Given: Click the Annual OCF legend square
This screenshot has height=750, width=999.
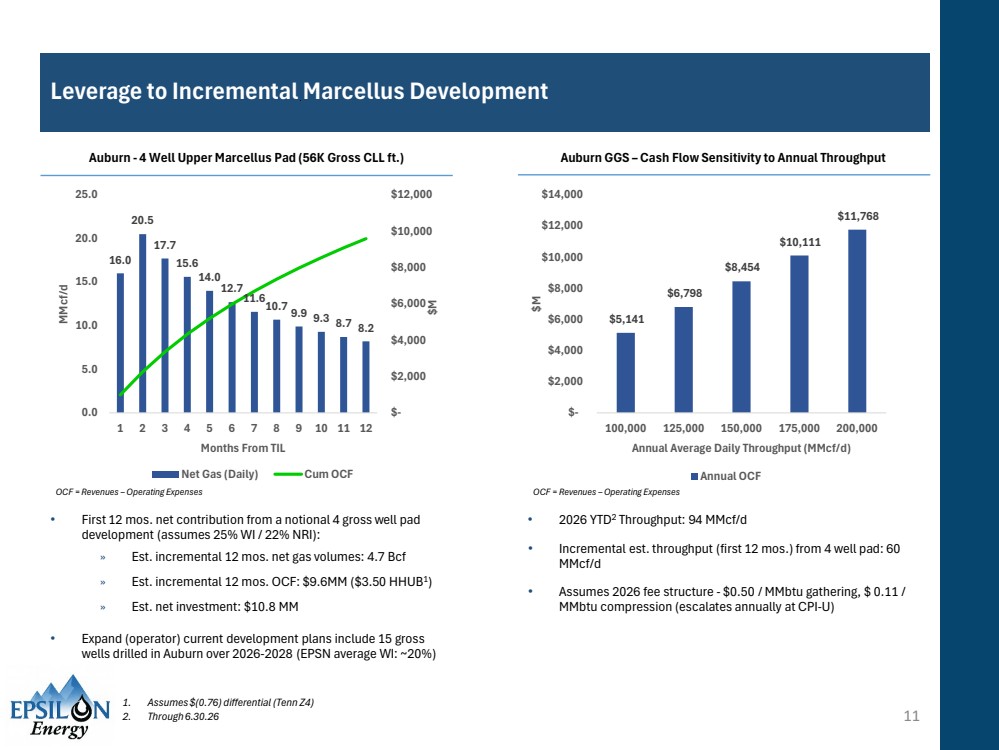Looking at the screenshot, I should (x=694, y=476).
